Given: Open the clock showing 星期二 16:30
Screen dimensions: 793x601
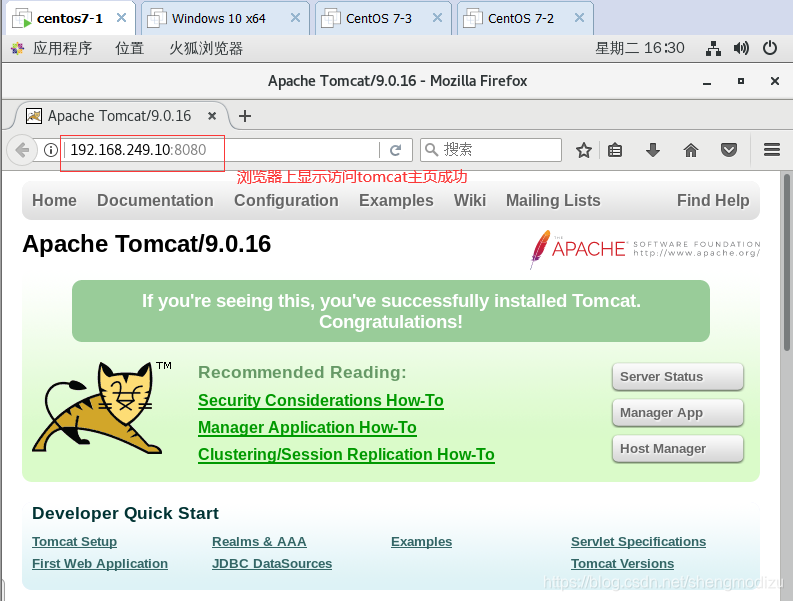Looking at the screenshot, I should [640, 49].
